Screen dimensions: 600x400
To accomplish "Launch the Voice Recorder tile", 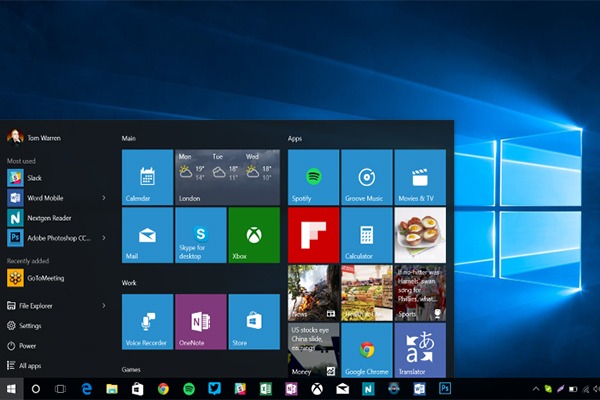I will (147, 322).
